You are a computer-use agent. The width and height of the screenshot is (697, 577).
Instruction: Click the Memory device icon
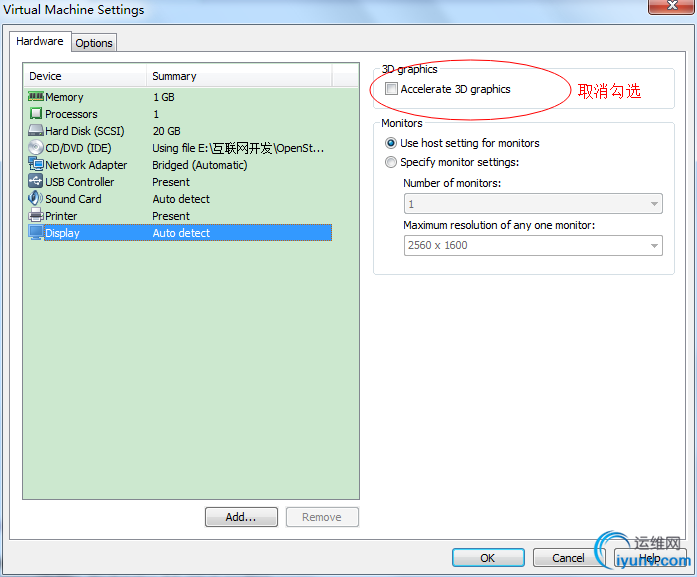[36, 96]
